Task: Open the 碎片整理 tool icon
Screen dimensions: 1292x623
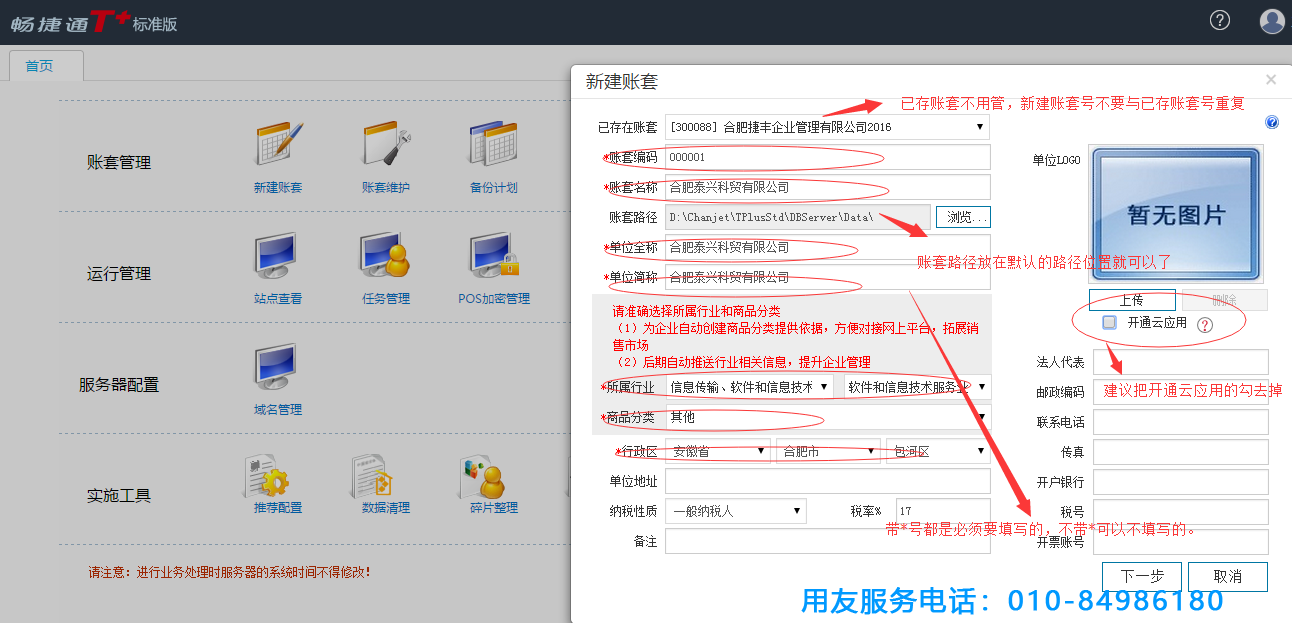Action: [484, 477]
